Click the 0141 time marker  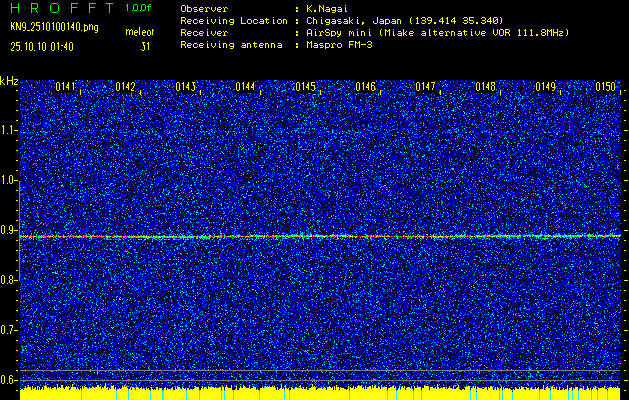tap(66, 87)
